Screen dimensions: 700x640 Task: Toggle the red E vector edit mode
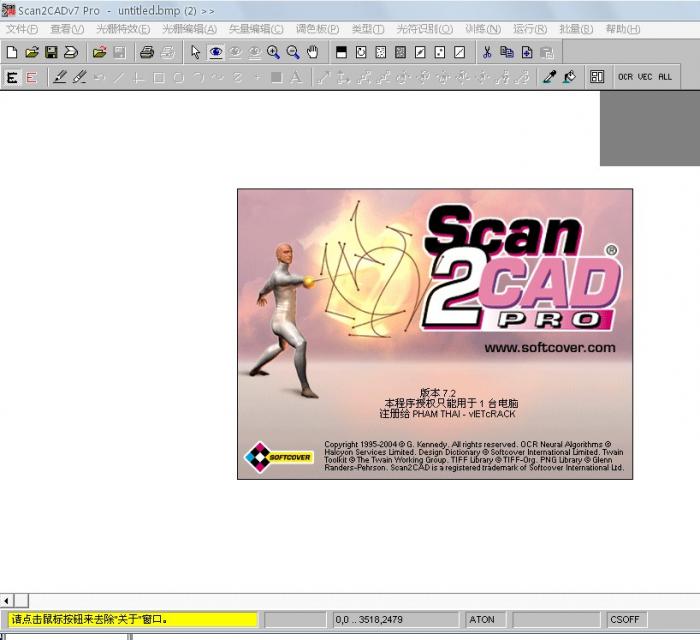[x=32, y=77]
